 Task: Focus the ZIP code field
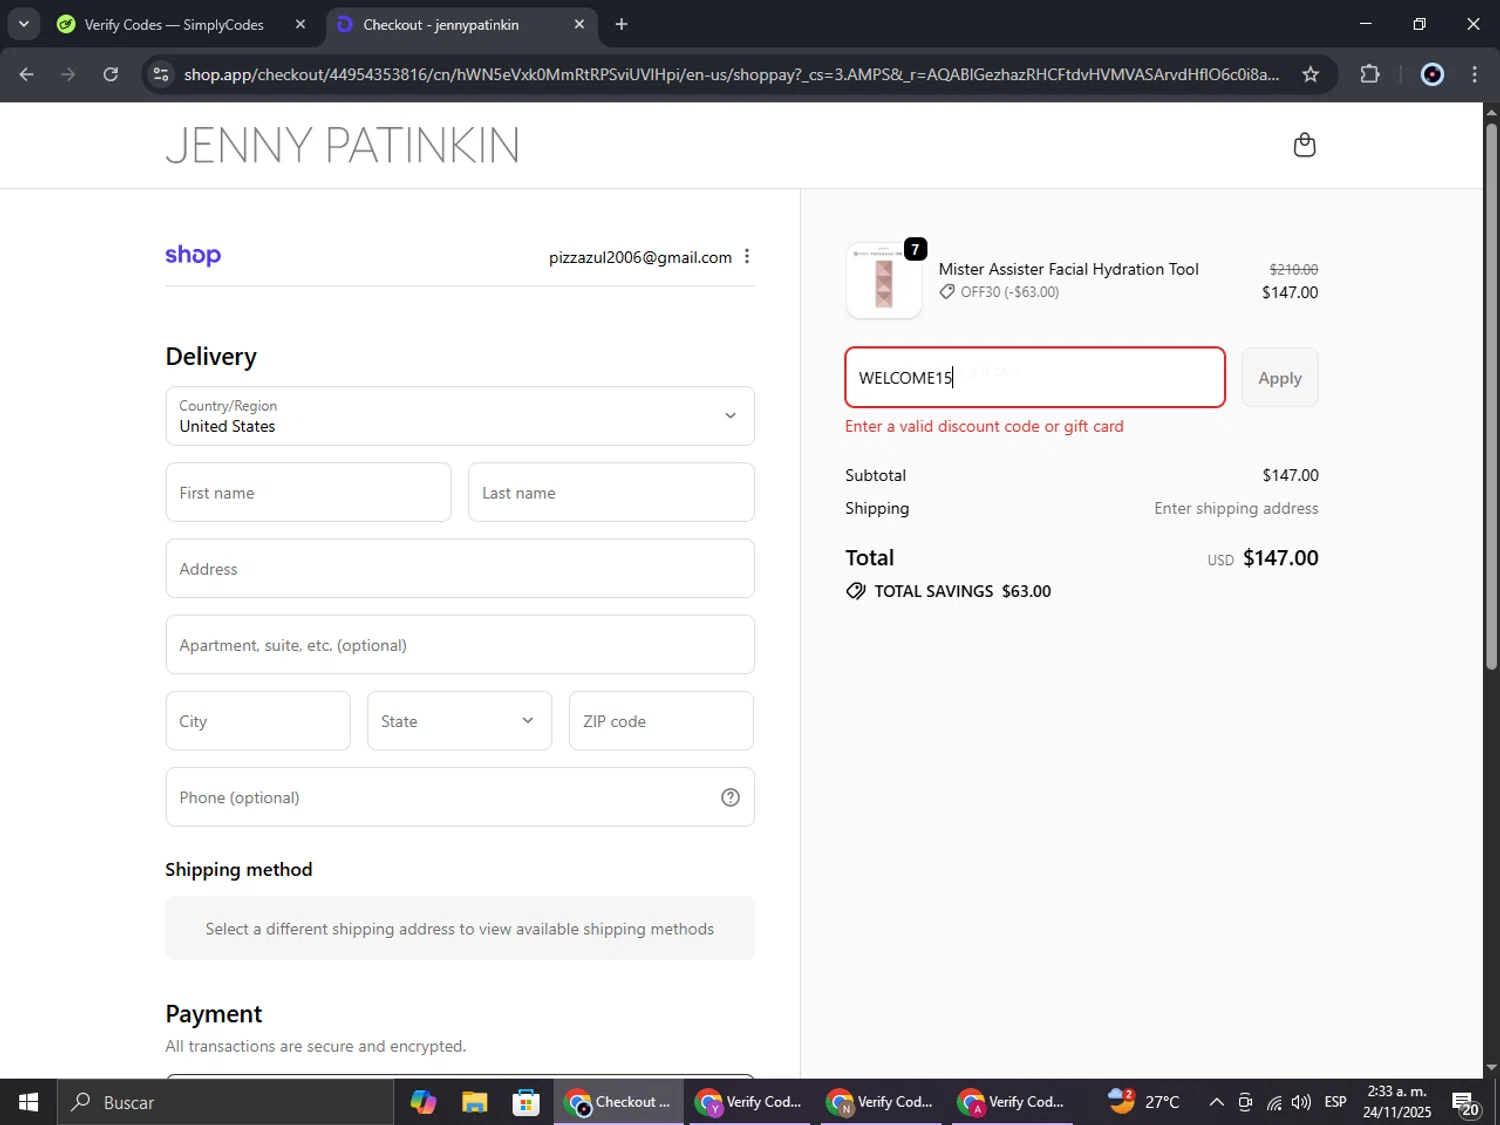(x=661, y=721)
